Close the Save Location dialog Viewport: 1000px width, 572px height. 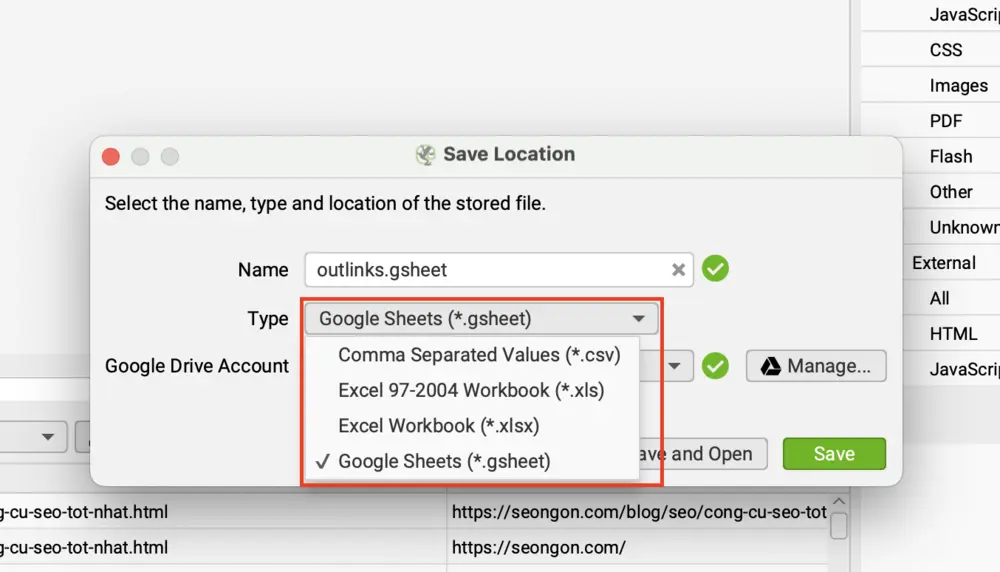click(x=111, y=156)
